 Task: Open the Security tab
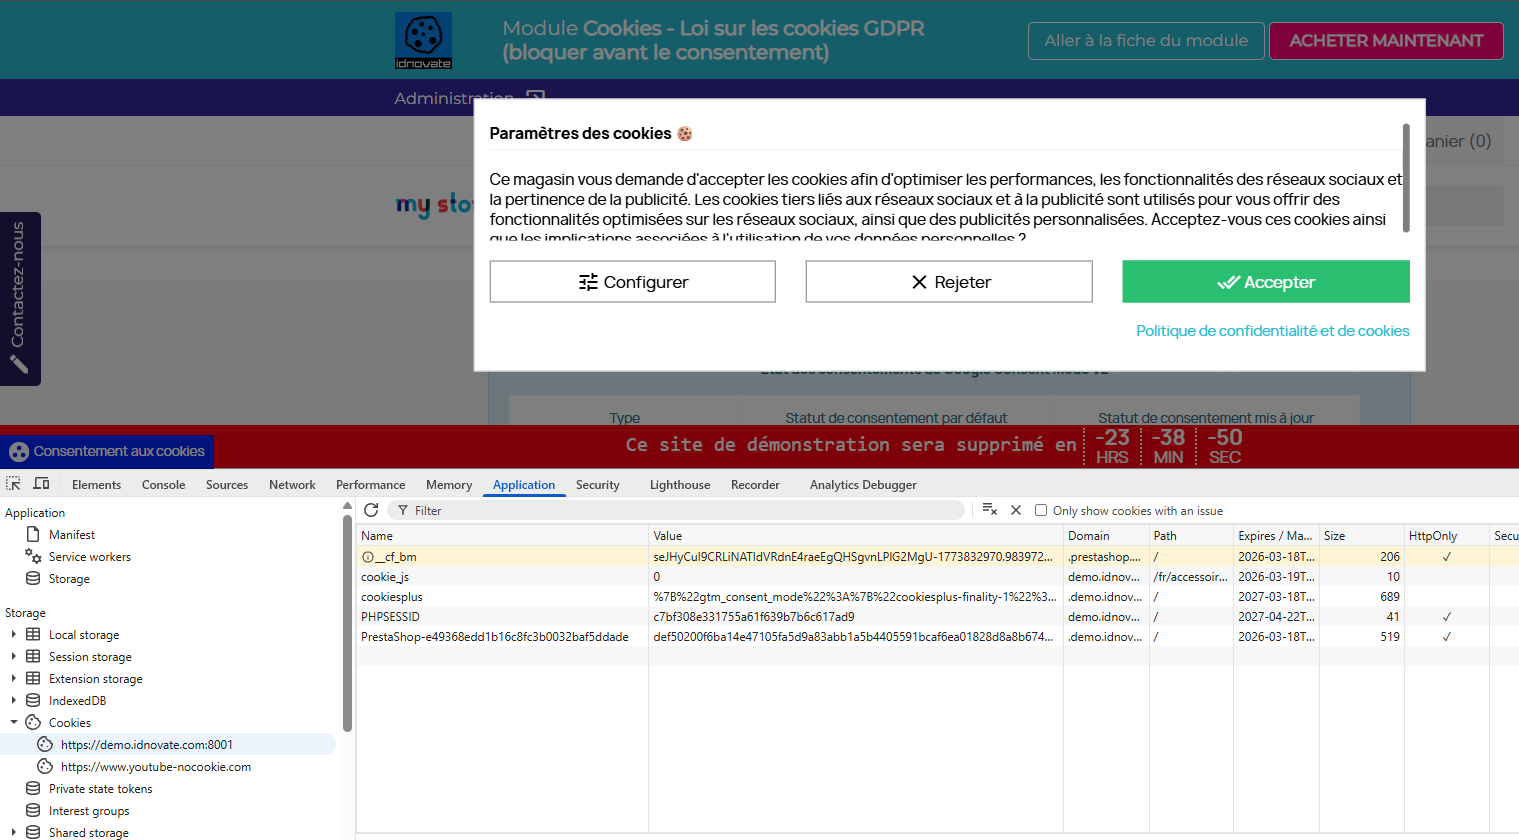[x=598, y=485]
